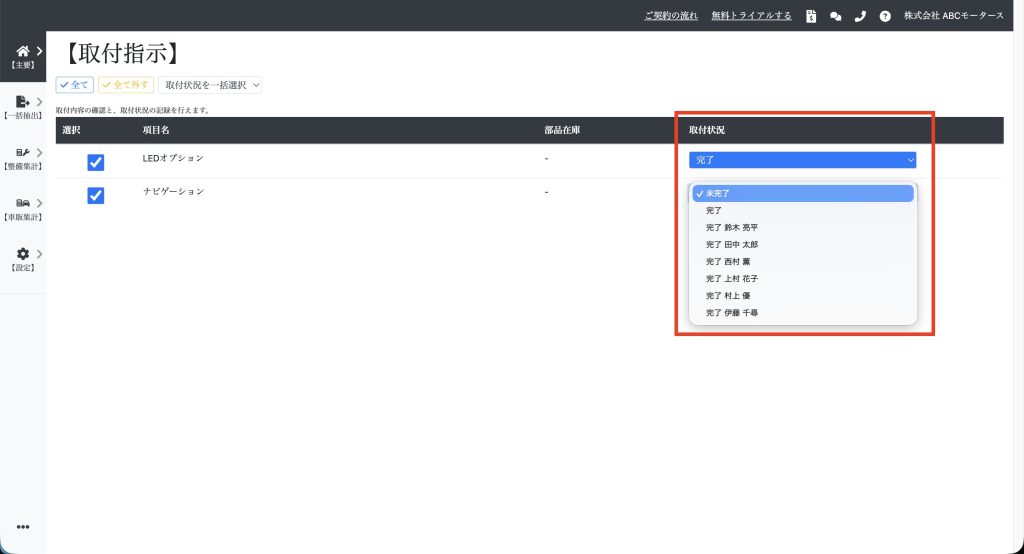This screenshot has height=554, width=1024.
Task: Uncheck the ナビゲーション checkbox
Action: [x=96, y=195]
